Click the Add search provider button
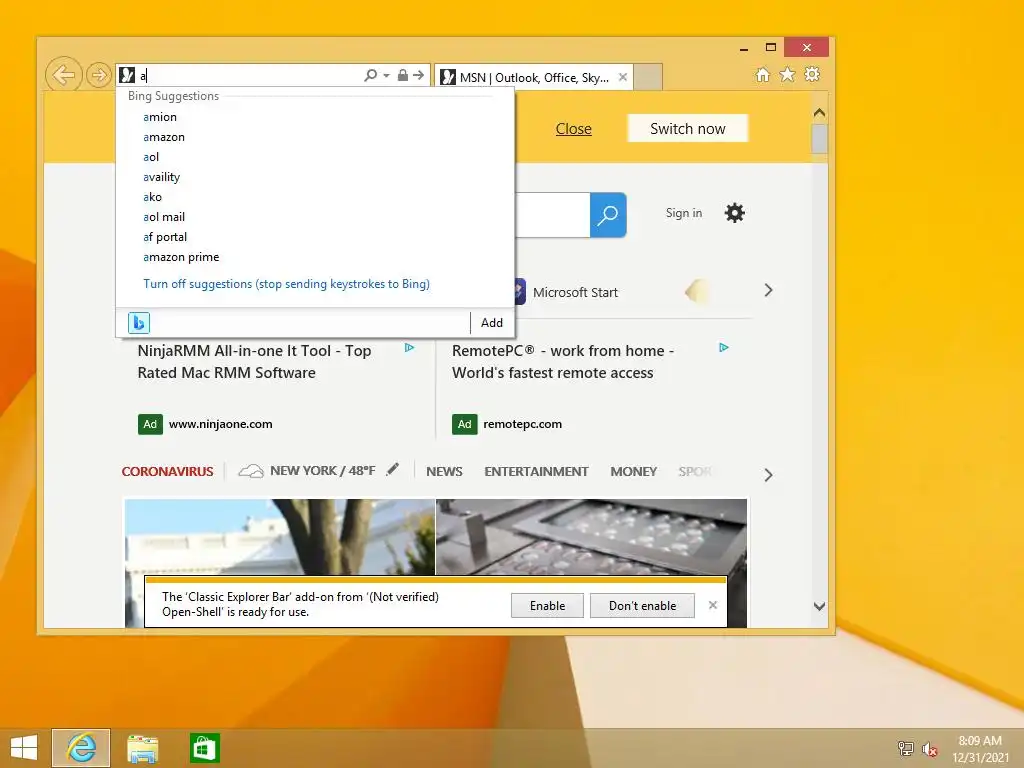This screenshot has width=1024, height=768. (492, 323)
